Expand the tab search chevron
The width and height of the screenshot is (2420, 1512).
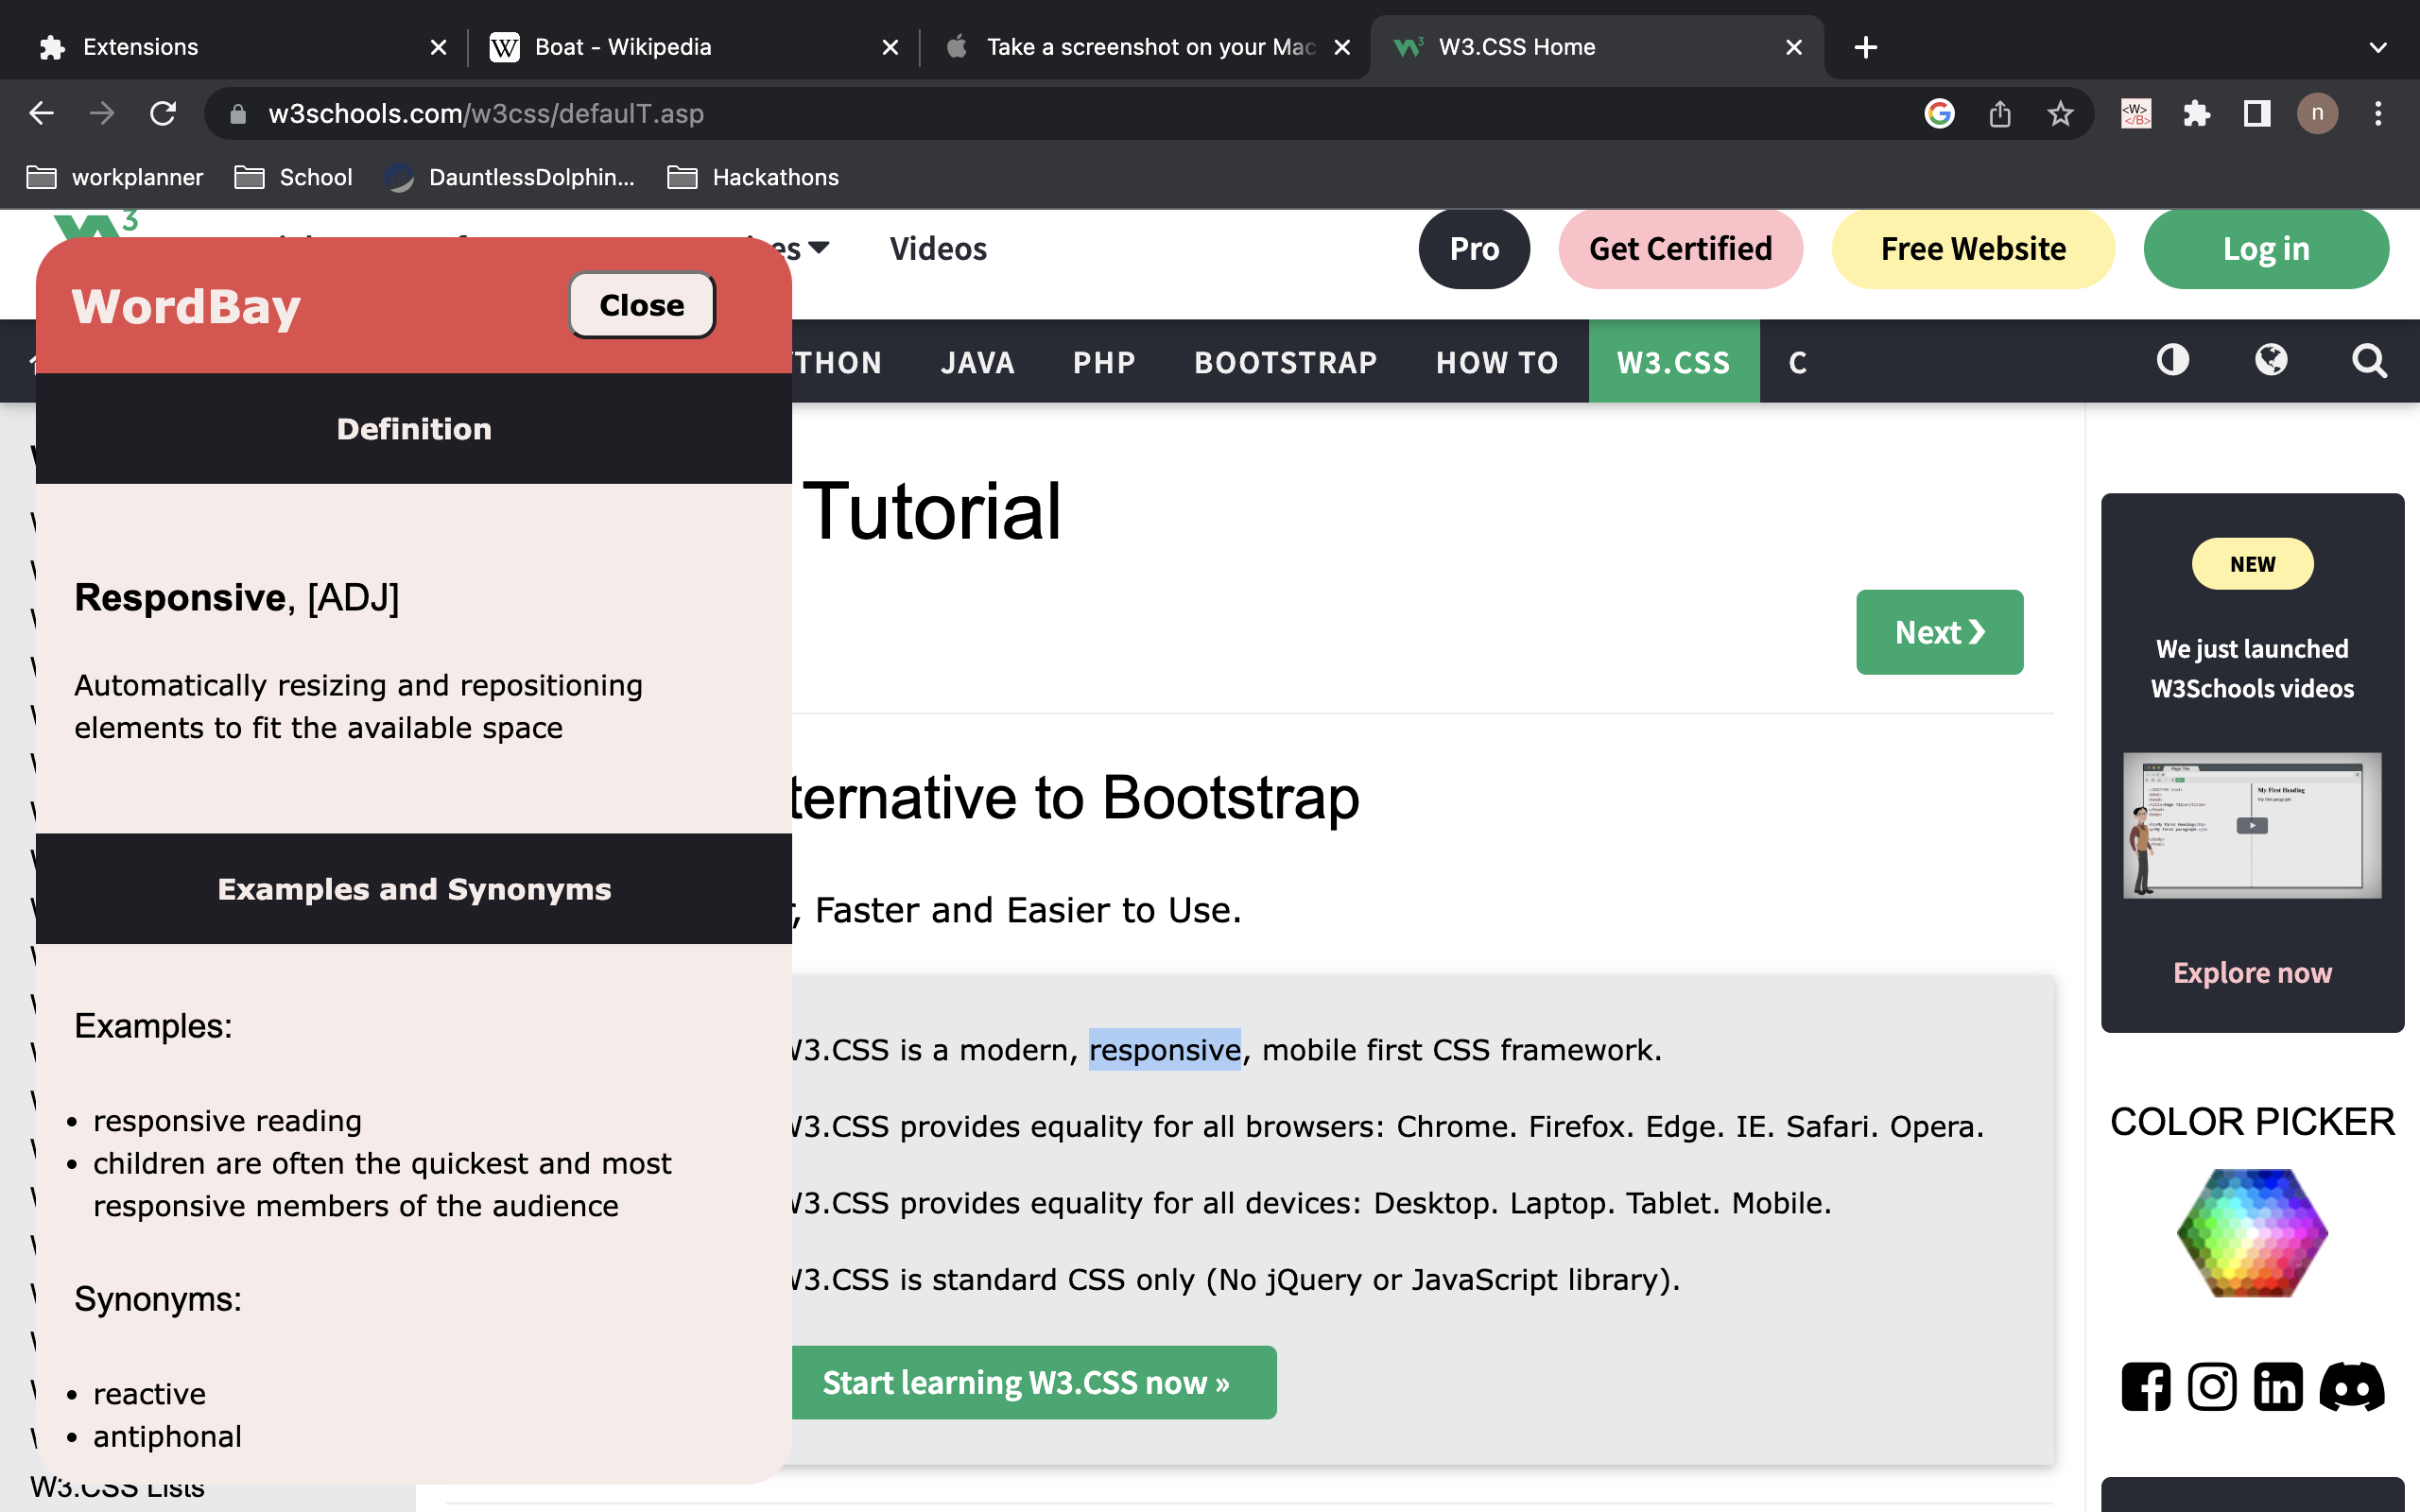point(2378,47)
